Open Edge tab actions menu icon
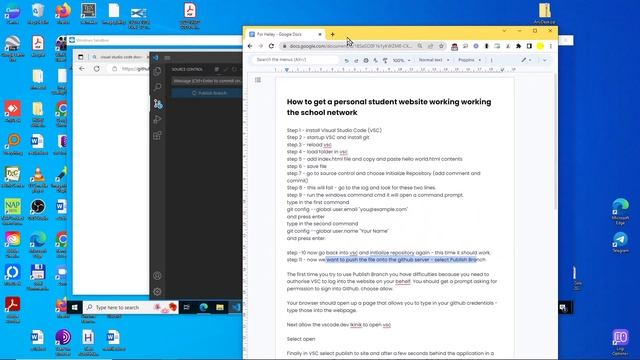This screenshot has width=640, height=360. [x=80, y=57]
